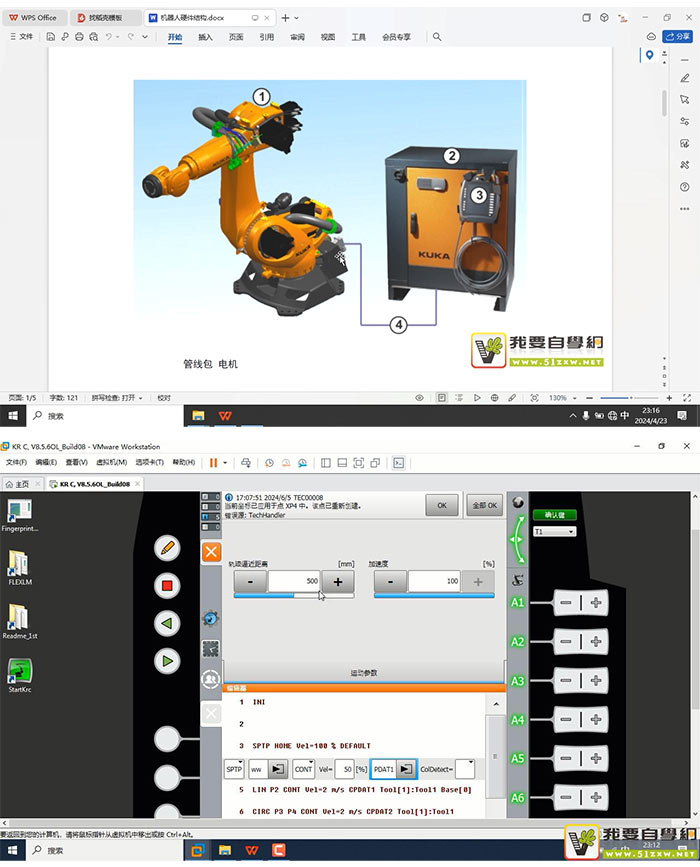Click the acceleration percentage slider bar

434,596
